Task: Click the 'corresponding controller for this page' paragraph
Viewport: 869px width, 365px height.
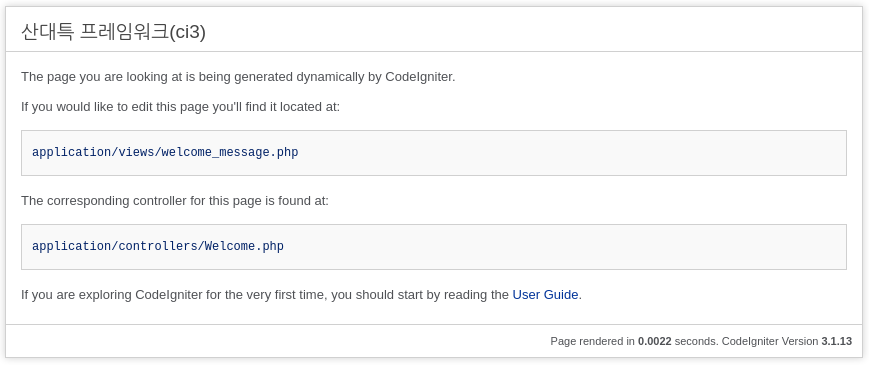Action: coord(175,201)
